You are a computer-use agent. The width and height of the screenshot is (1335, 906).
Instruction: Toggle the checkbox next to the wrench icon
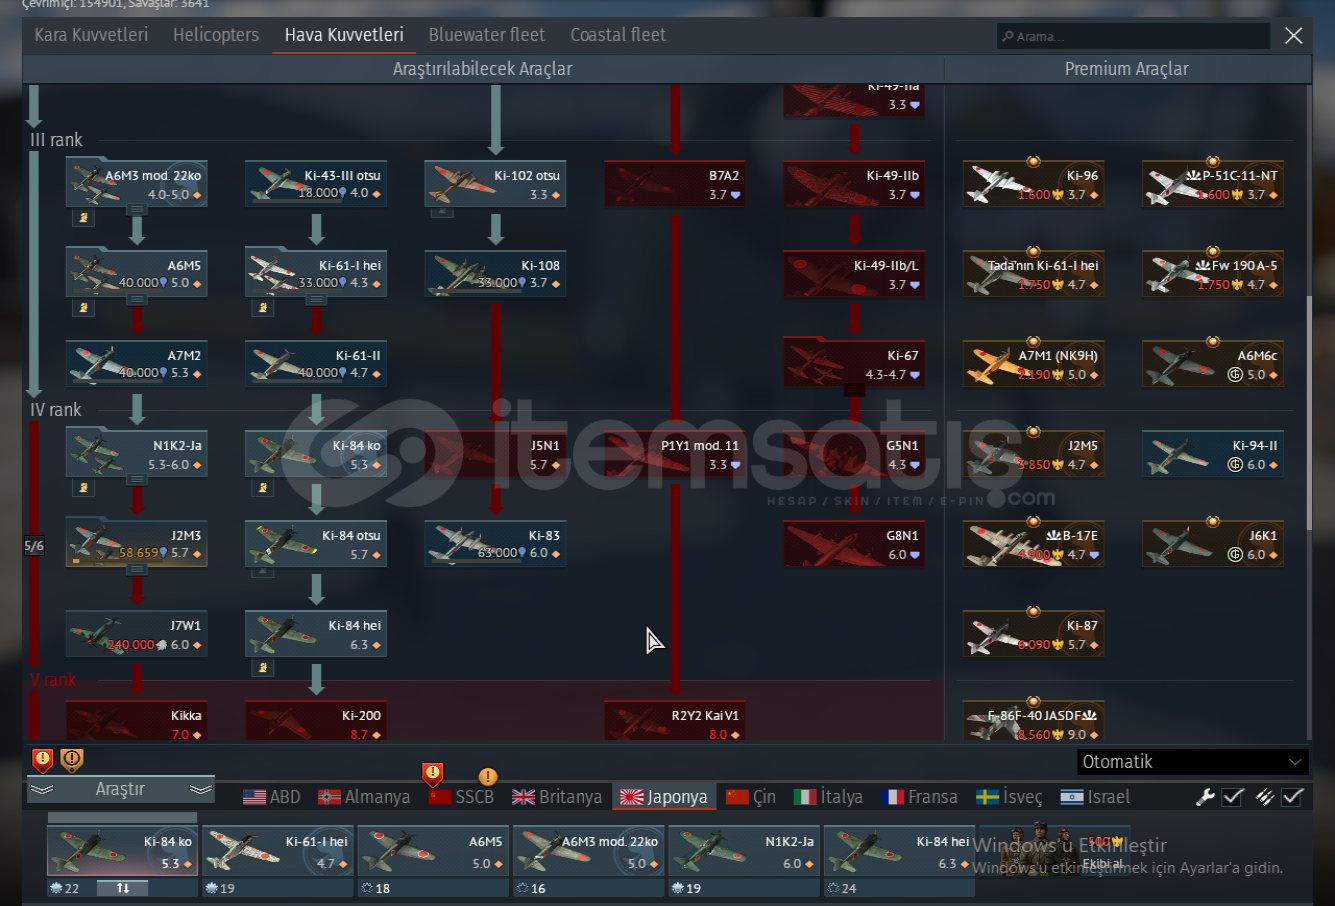(x=1233, y=797)
